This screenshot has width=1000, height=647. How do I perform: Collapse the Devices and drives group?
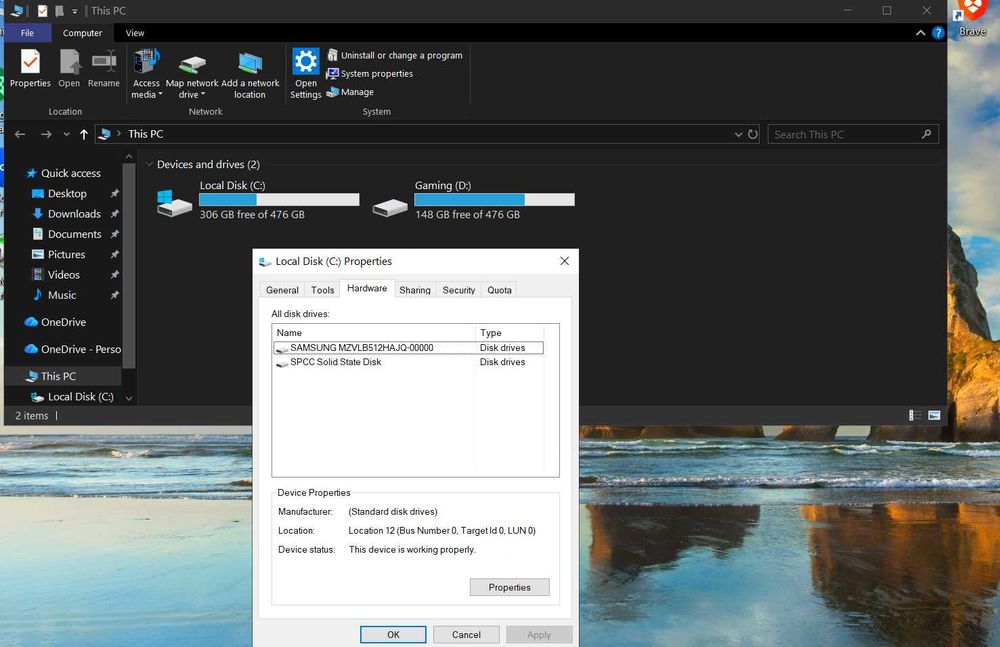[x=149, y=164]
